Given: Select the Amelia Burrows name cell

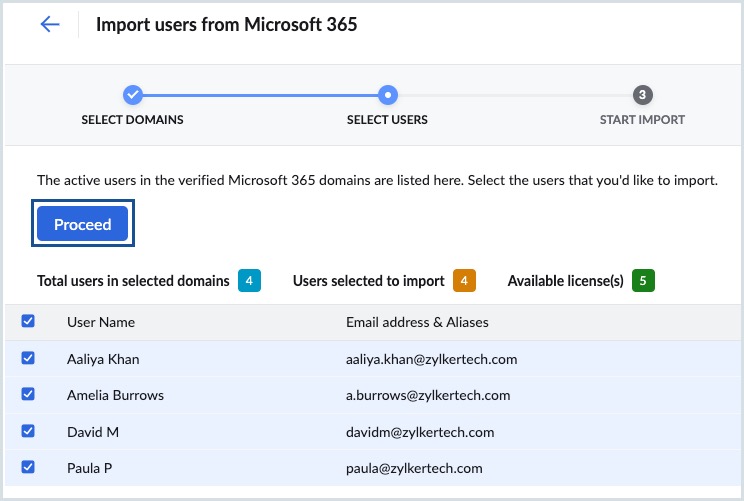Looking at the screenshot, I should 115,395.
